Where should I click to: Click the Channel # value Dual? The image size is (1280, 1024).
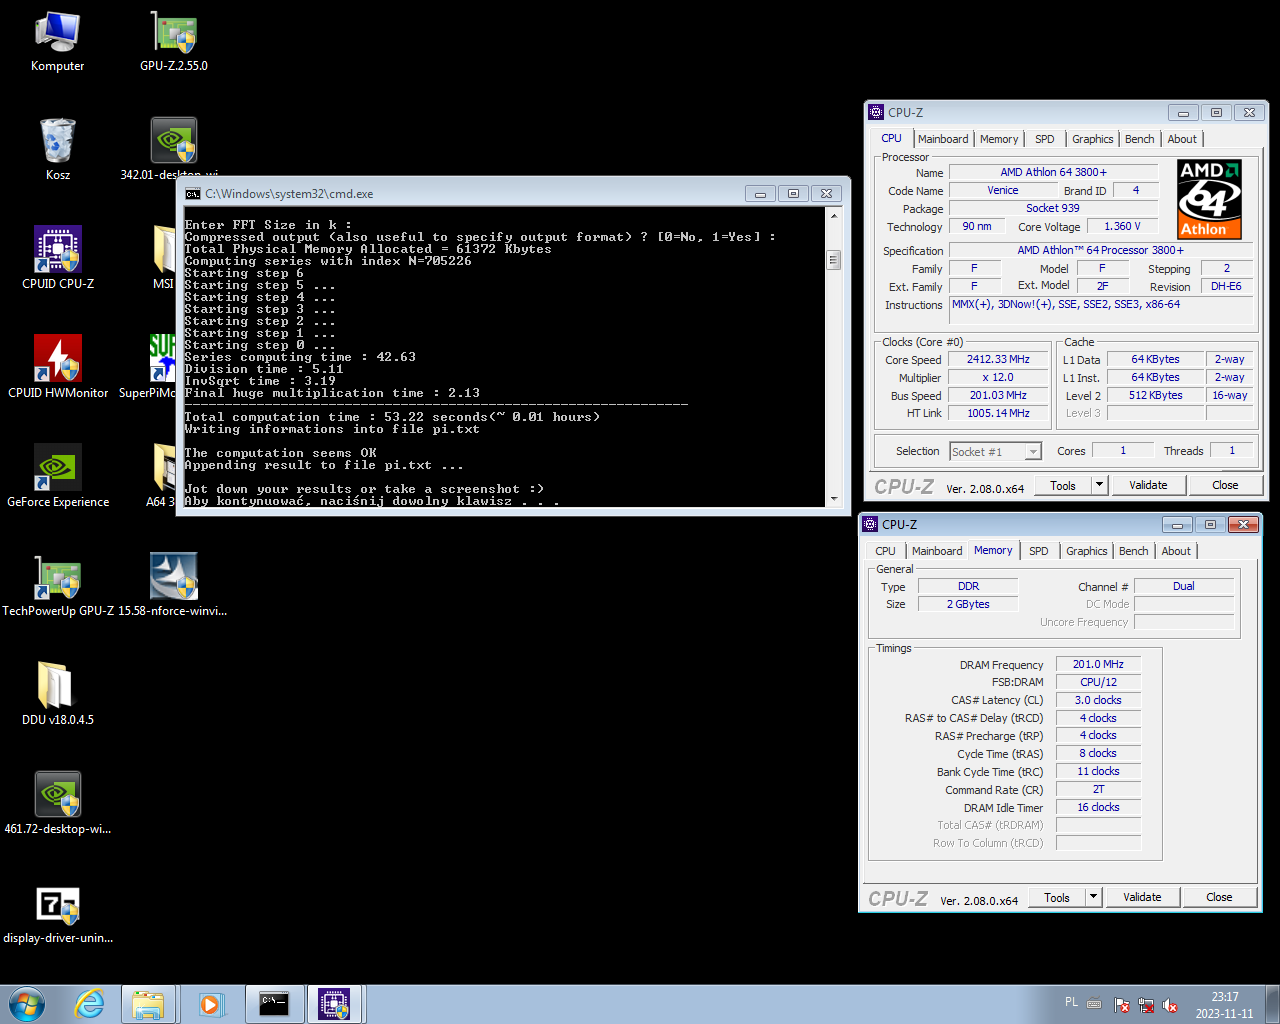(x=1184, y=586)
